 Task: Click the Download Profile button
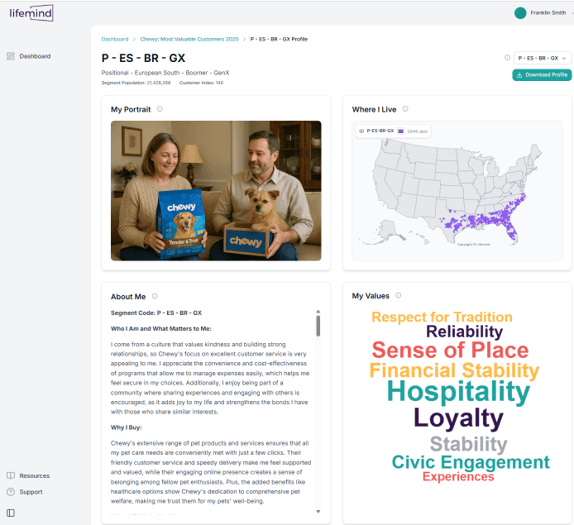[542, 75]
